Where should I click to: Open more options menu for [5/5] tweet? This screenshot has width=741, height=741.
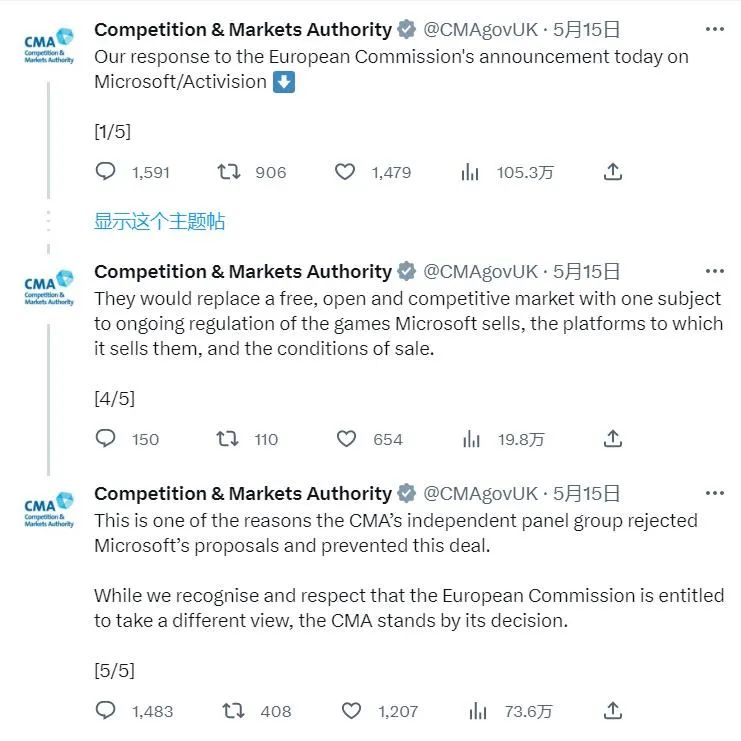click(715, 493)
